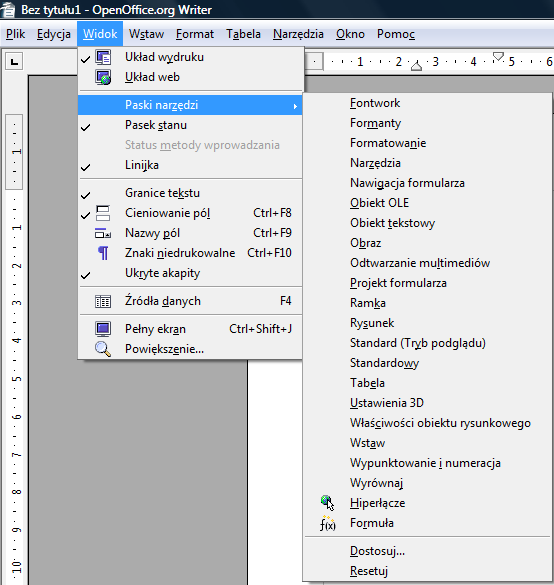Viewport: 554px width, 585px height.
Task: Click the Formuła f(x) icon
Action: tap(328, 523)
